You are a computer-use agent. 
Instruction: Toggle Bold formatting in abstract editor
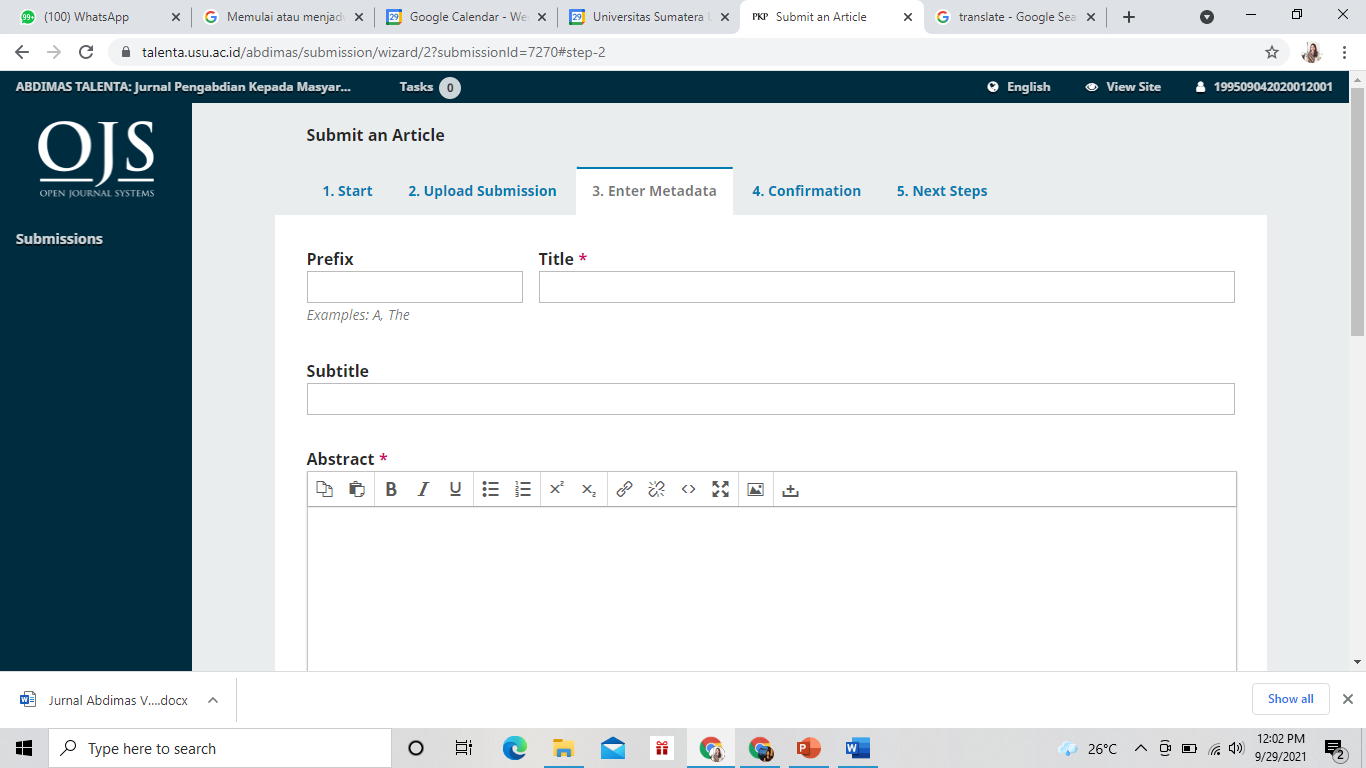tap(391, 489)
